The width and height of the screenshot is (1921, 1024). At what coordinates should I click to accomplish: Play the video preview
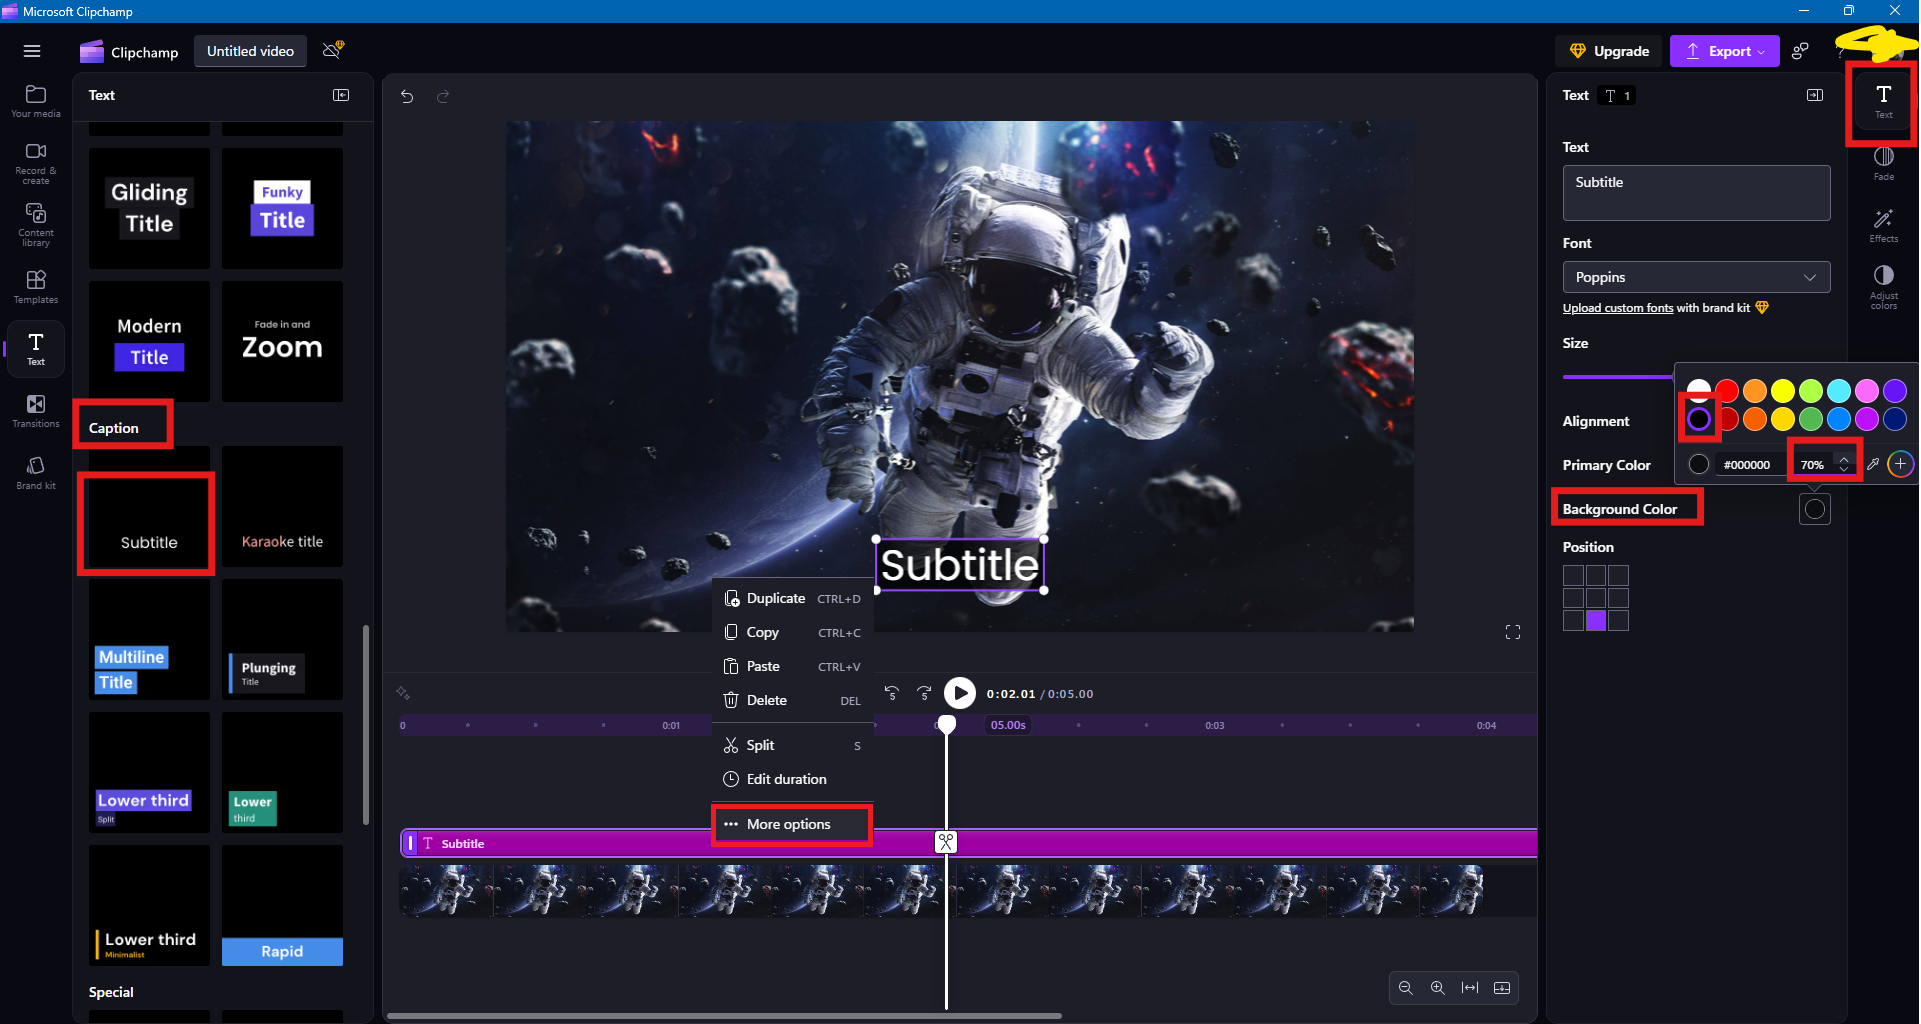click(959, 693)
